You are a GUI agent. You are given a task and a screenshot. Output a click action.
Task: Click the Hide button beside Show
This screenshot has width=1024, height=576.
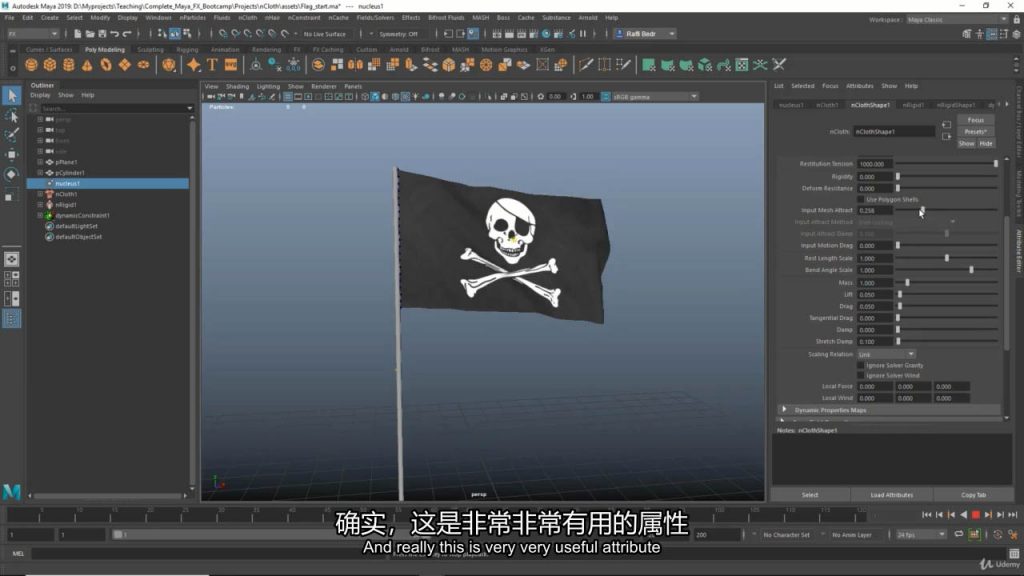(986, 144)
